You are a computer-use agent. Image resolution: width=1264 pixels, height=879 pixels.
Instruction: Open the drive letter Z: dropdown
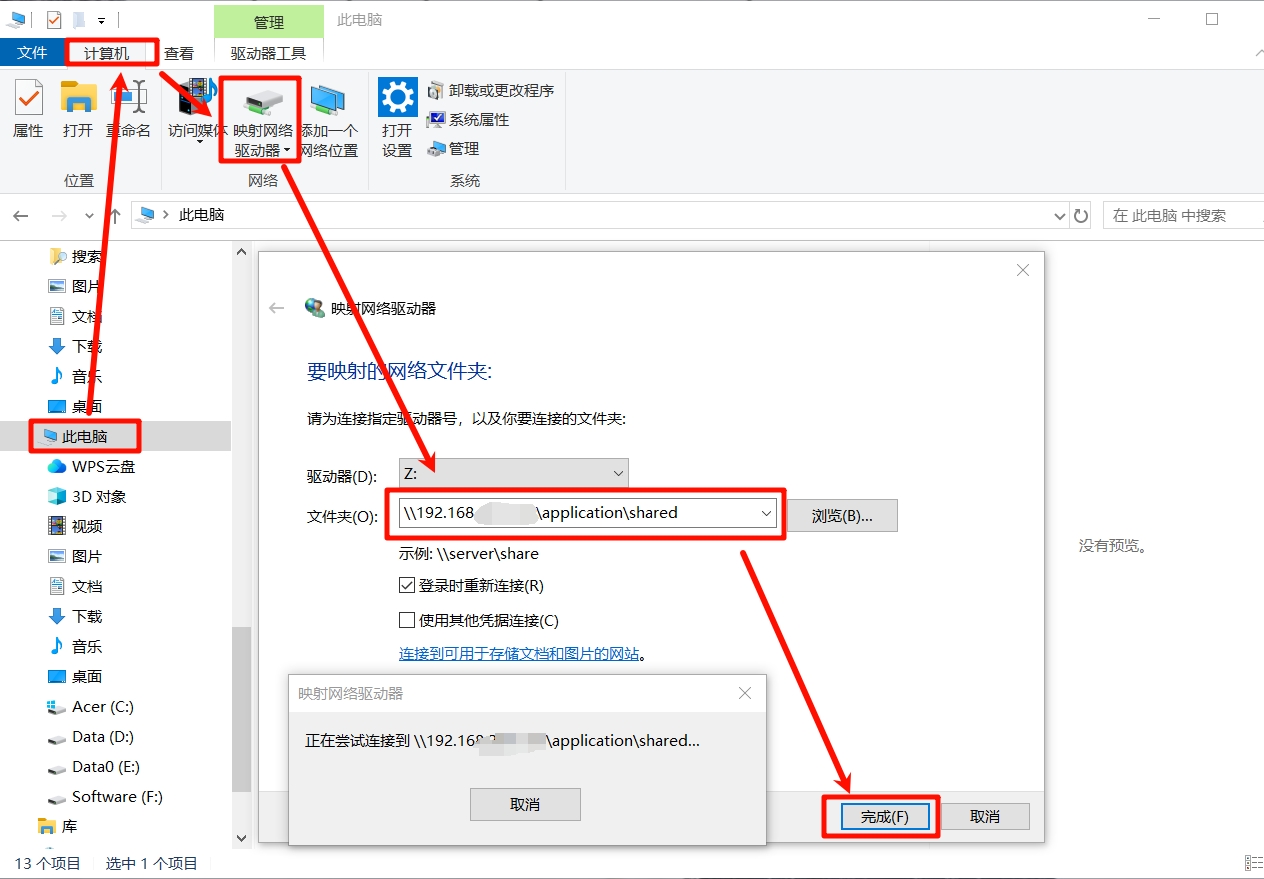(514, 473)
